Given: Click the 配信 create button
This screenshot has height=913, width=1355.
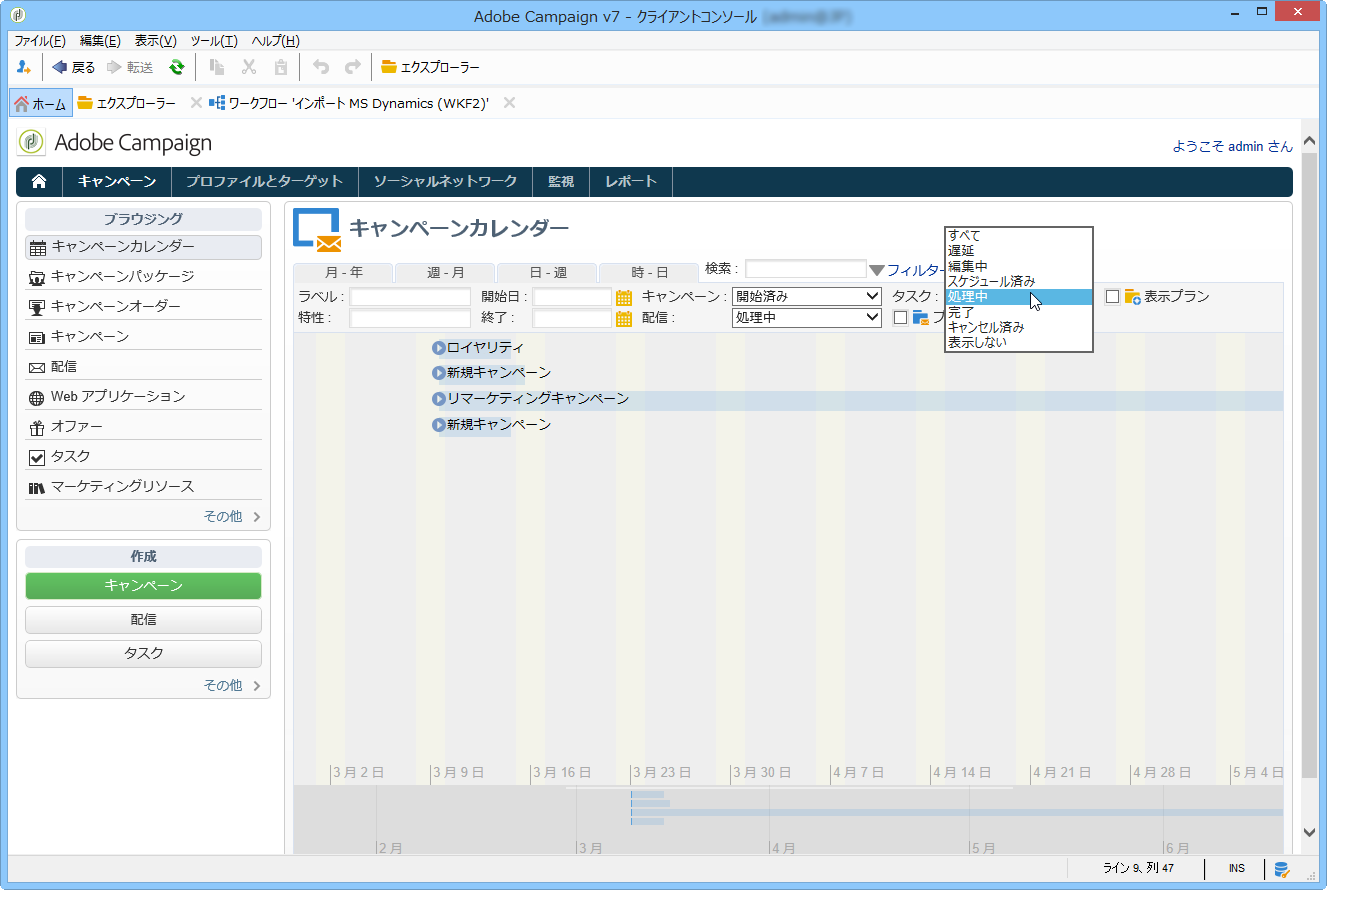Looking at the screenshot, I should coord(143,620).
